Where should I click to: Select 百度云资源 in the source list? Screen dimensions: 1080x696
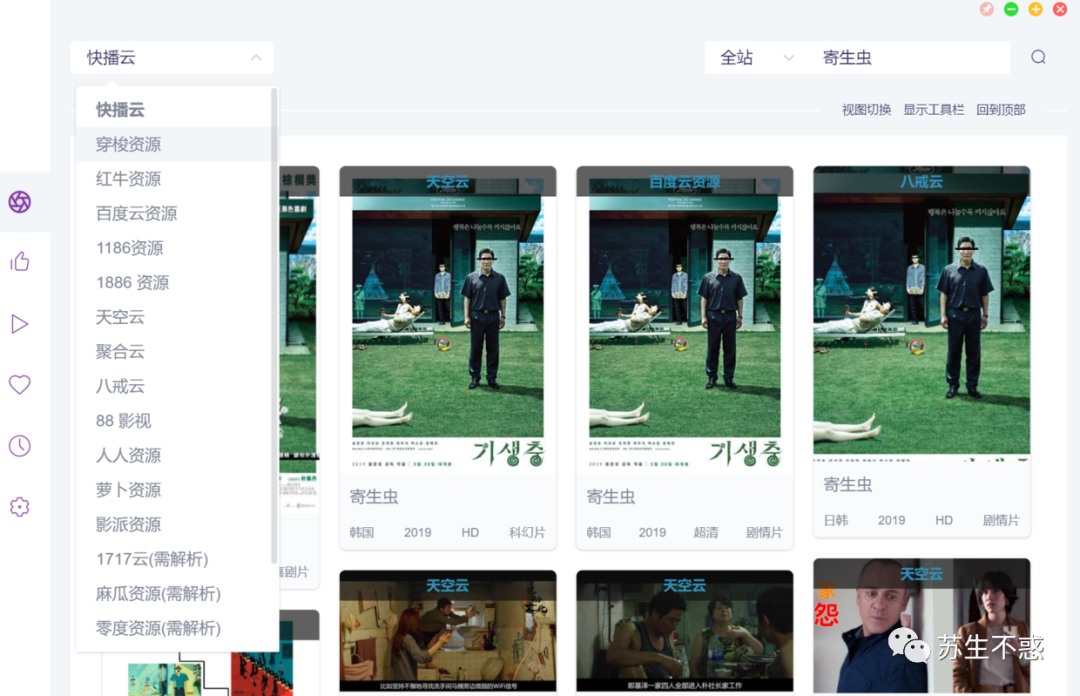click(x=174, y=213)
